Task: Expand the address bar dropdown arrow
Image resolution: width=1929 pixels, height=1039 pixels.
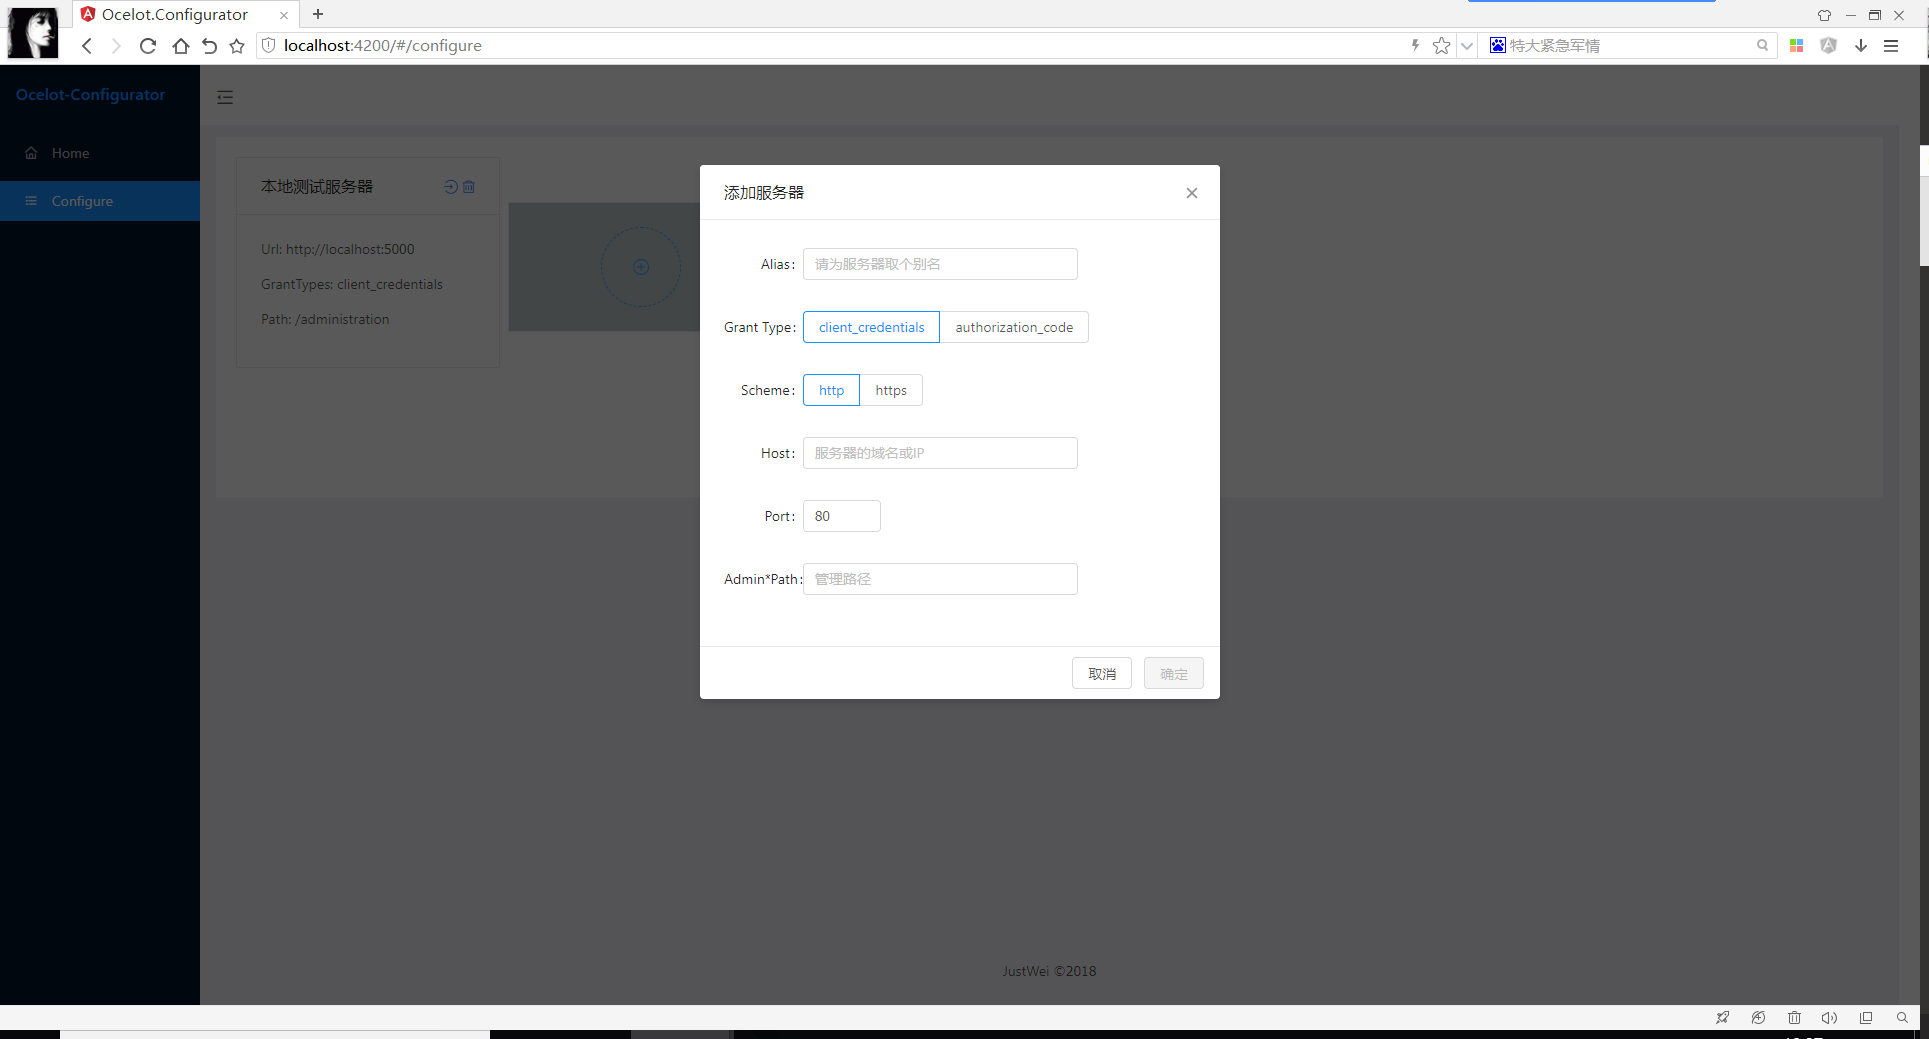Action: (x=1467, y=46)
